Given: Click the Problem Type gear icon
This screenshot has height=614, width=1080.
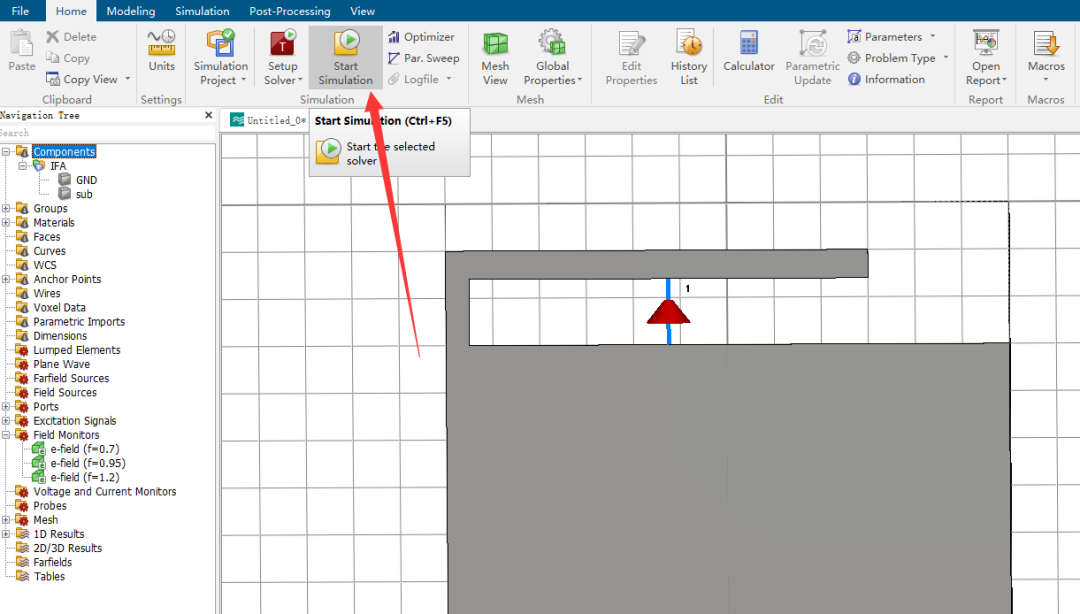Looking at the screenshot, I should [854, 58].
